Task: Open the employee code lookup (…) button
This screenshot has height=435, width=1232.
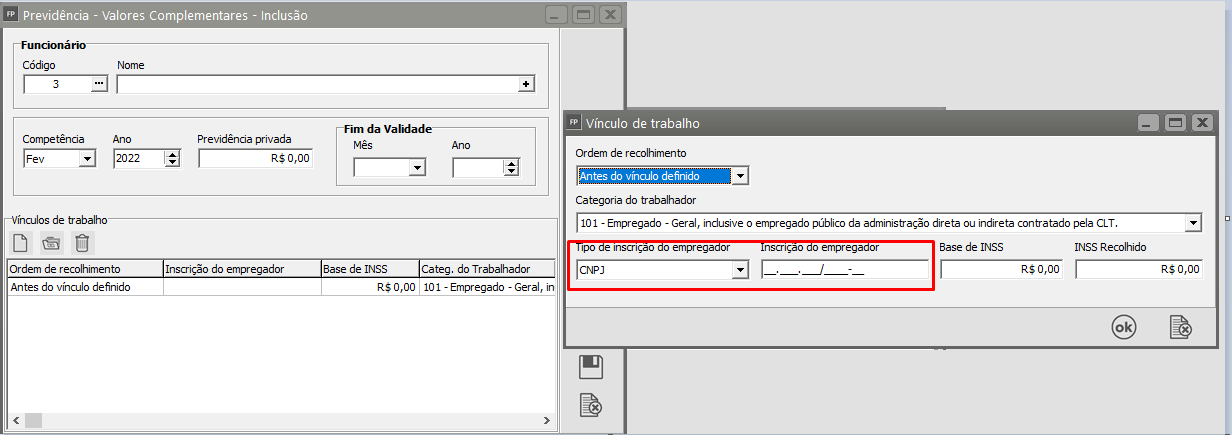Action: pyautogui.click(x=98, y=84)
